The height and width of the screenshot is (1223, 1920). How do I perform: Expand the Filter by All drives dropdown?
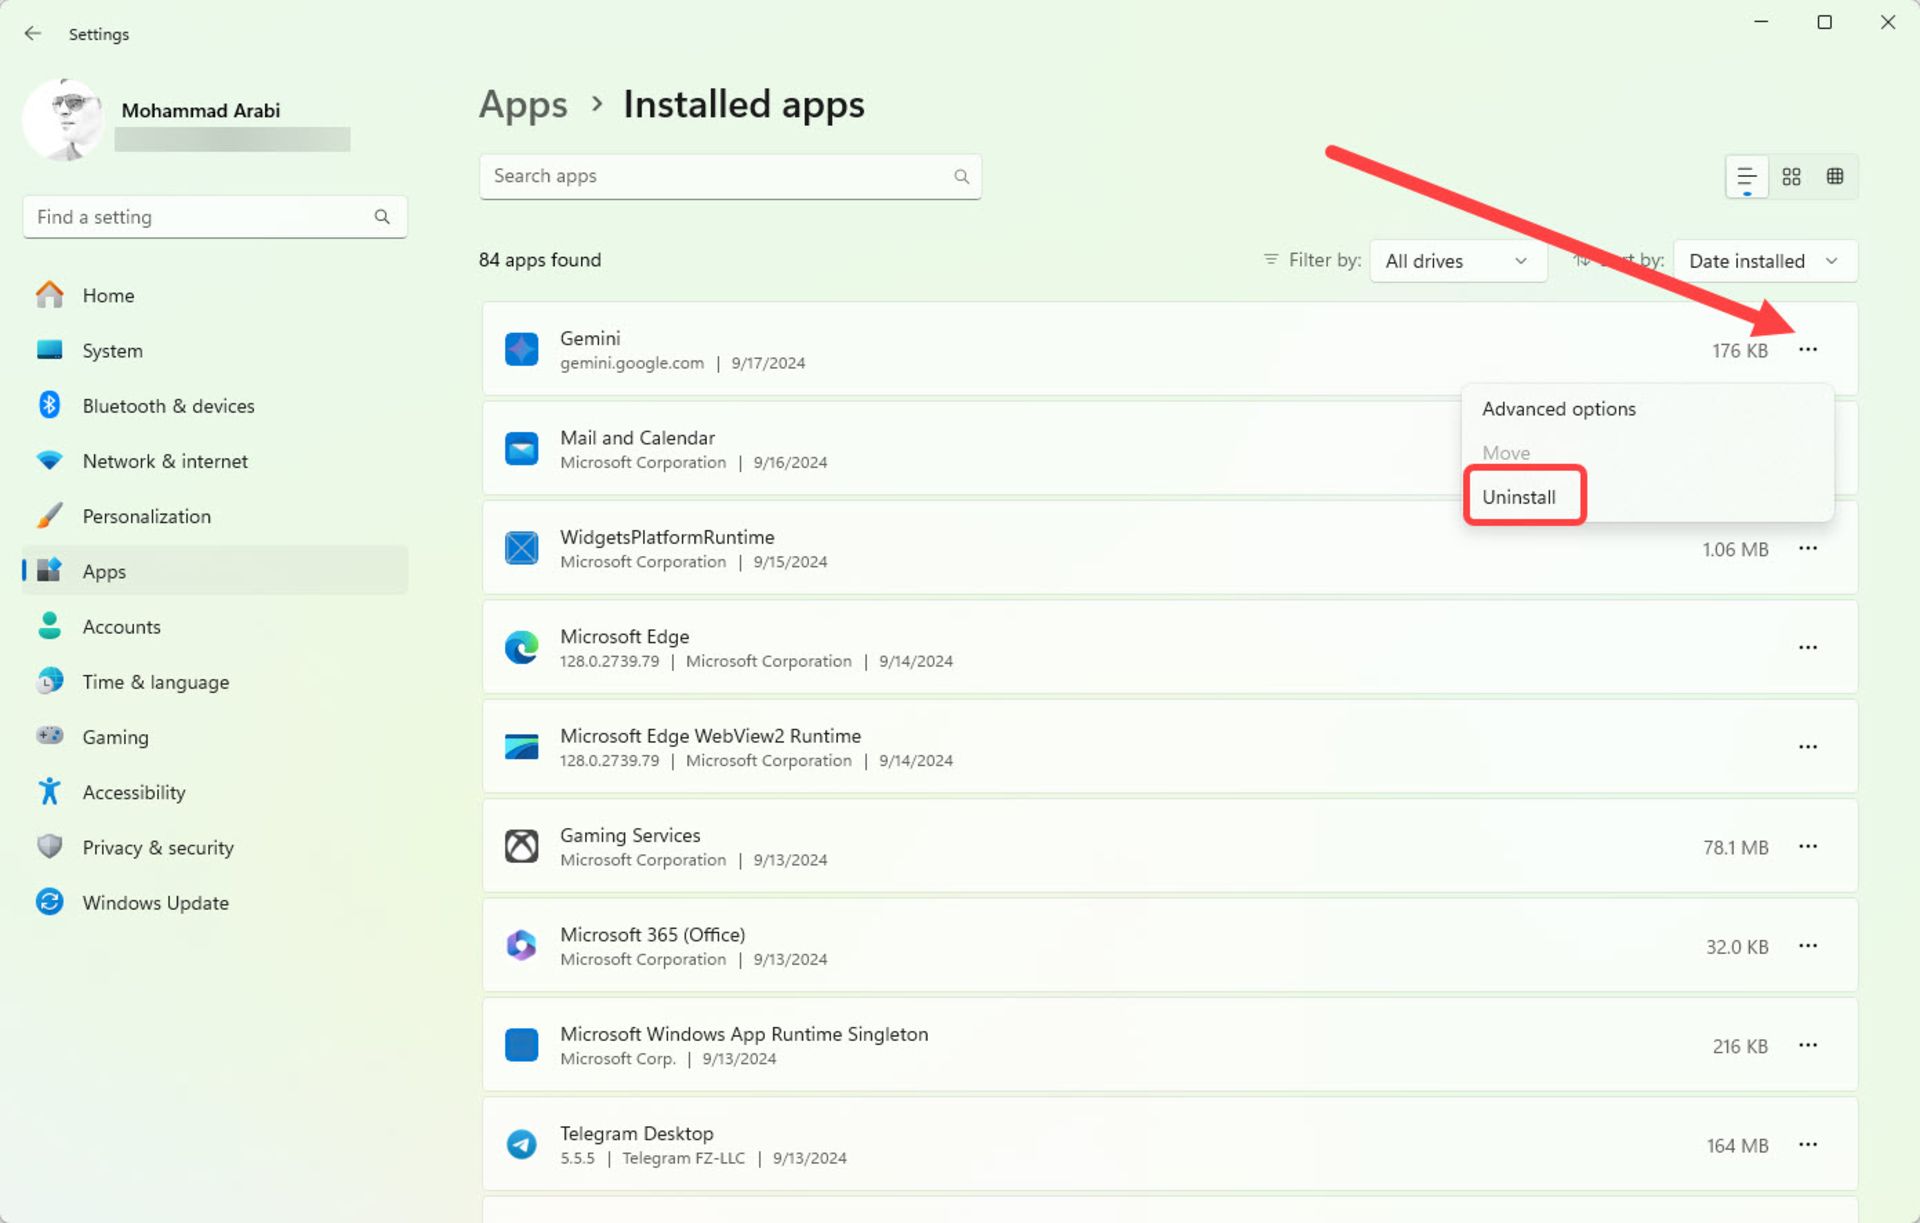tap(1454, 260)
